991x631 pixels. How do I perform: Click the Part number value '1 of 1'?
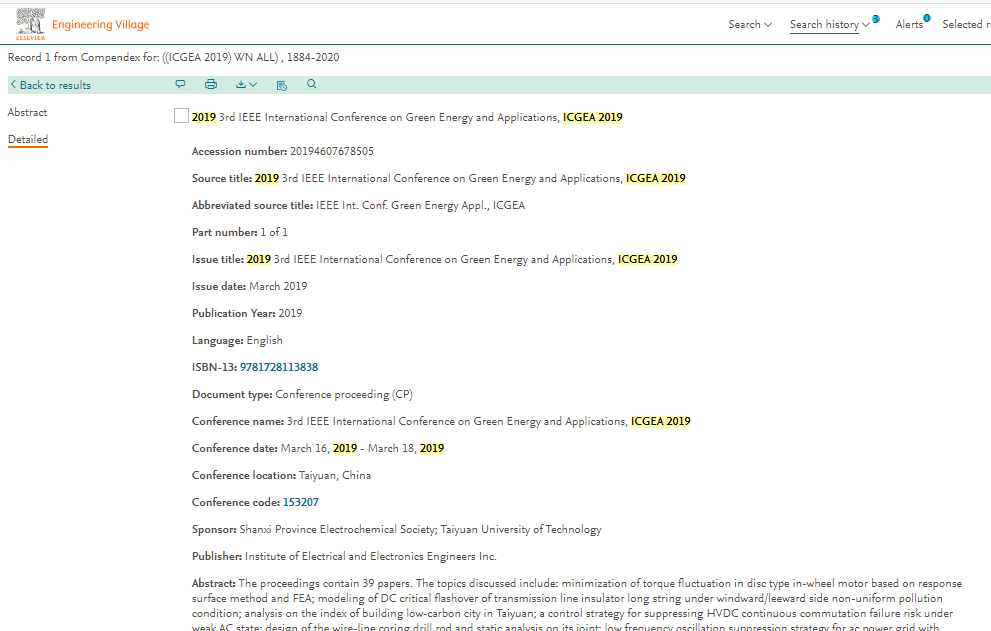coord(274,232)
